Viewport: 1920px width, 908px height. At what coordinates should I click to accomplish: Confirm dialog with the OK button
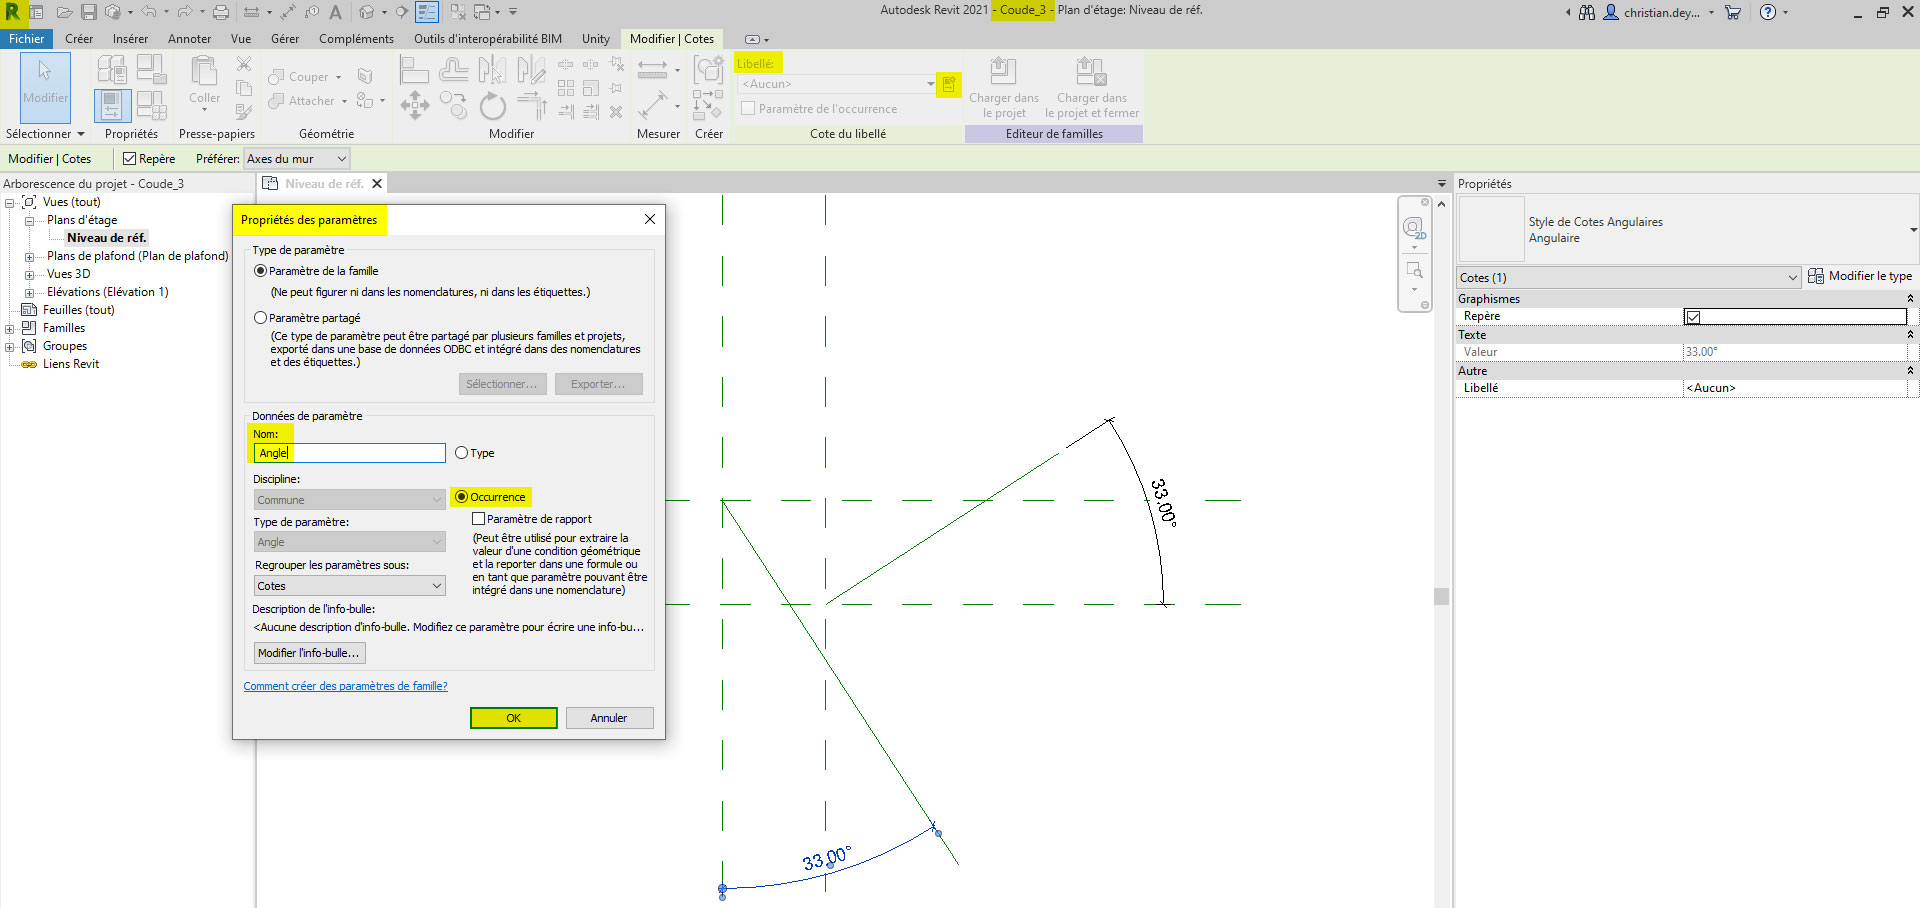click(x=513, y=717)
